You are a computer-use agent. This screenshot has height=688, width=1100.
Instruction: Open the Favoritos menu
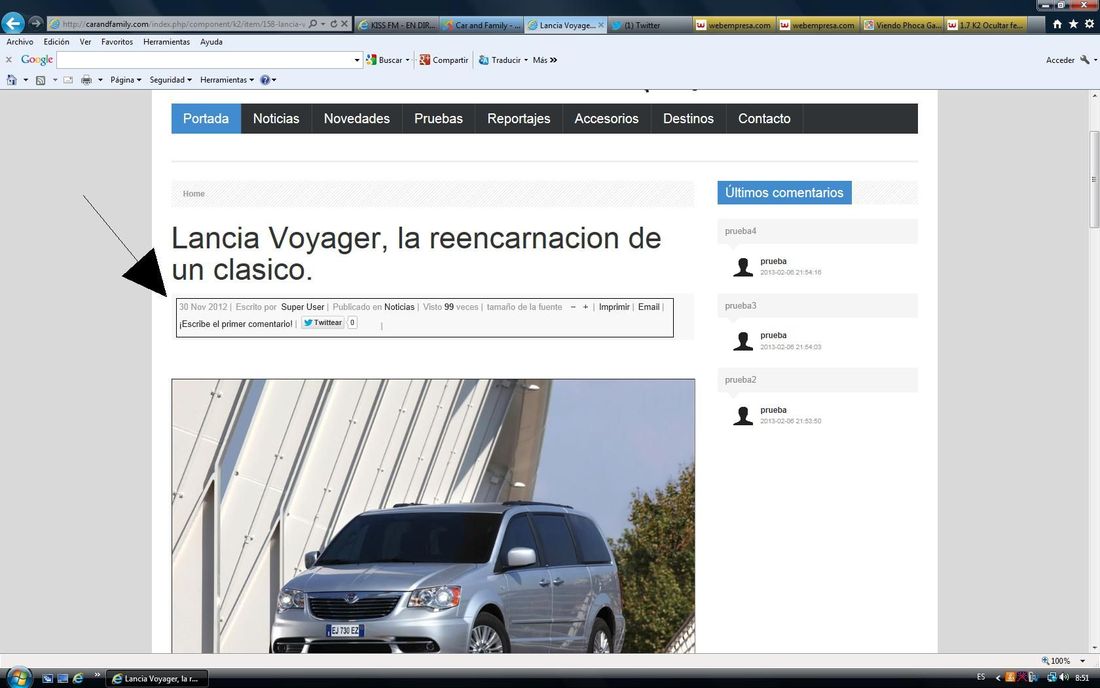[x=116, y=42]
